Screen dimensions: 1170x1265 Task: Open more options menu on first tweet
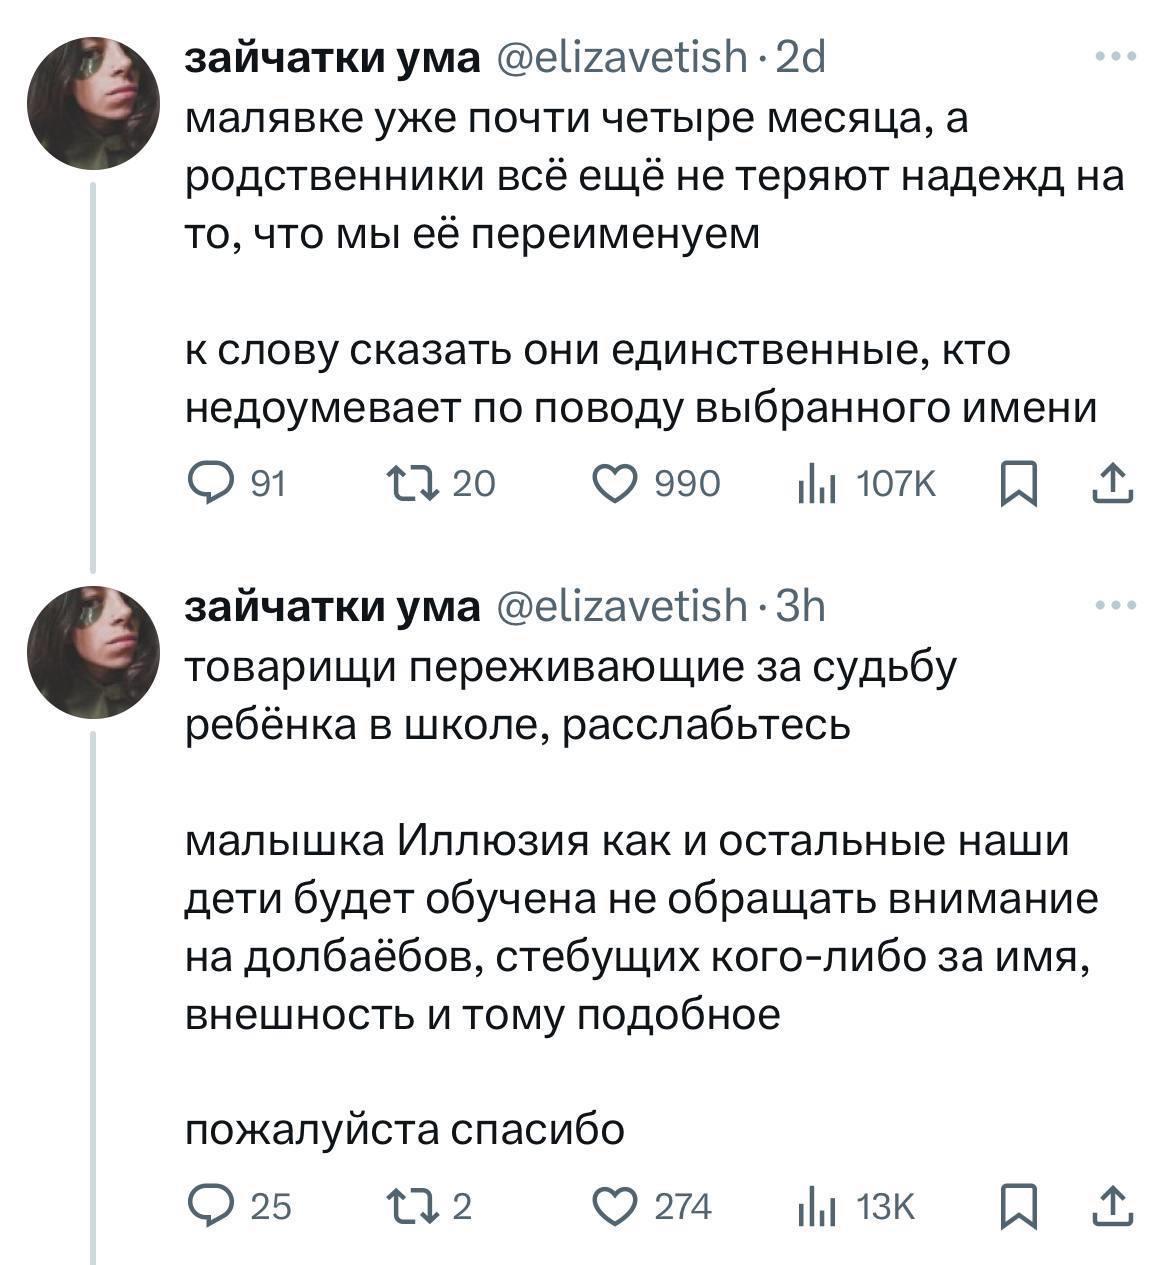click(x=1116, y=58)
